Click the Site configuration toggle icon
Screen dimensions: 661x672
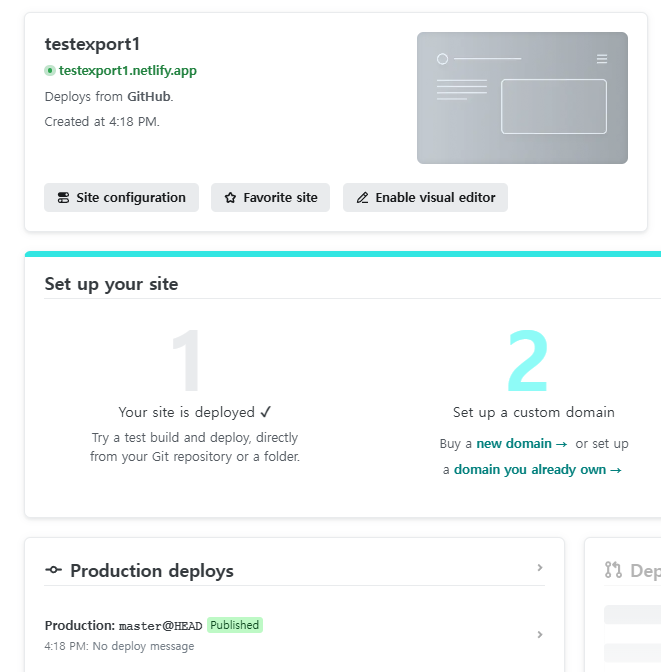(x=63, y=198)
